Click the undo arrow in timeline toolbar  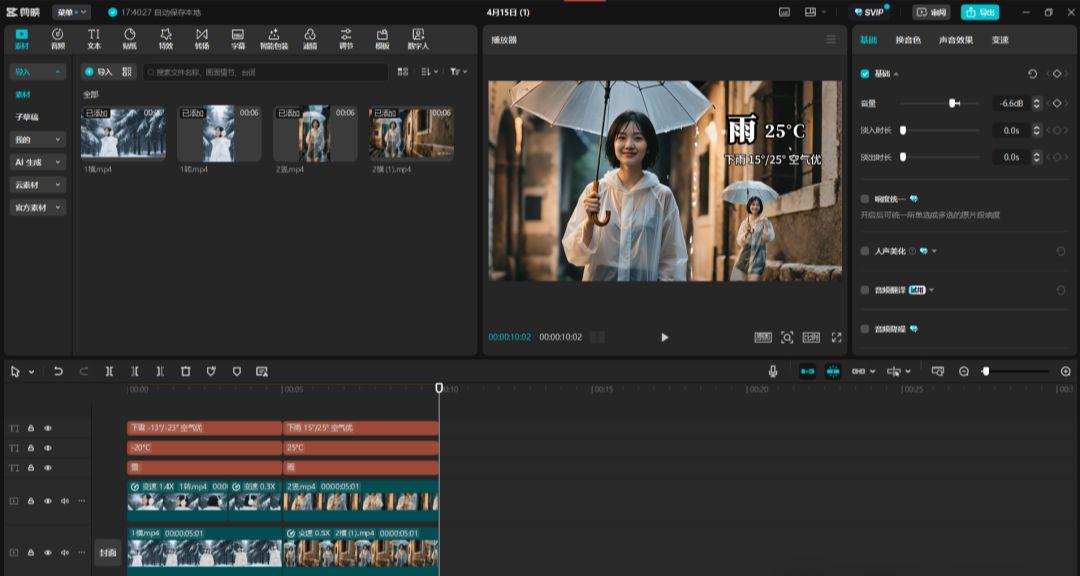[58, 371]
